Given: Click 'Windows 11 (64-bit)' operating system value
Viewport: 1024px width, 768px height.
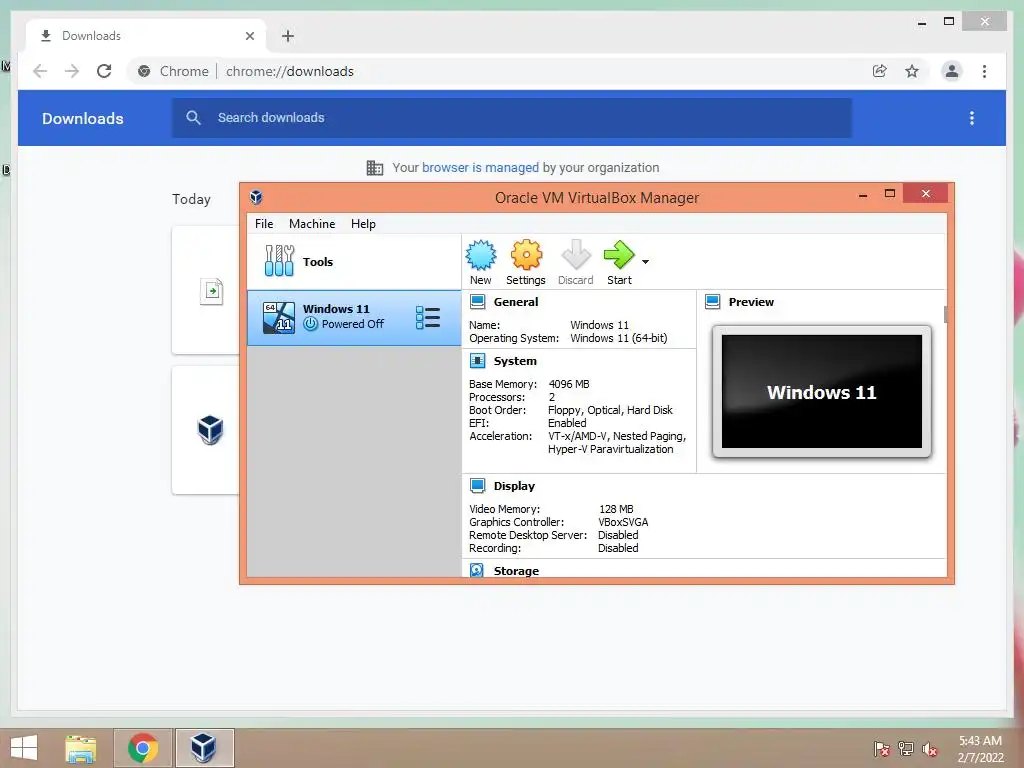Looking at the screenshot, I should point(618,338).
